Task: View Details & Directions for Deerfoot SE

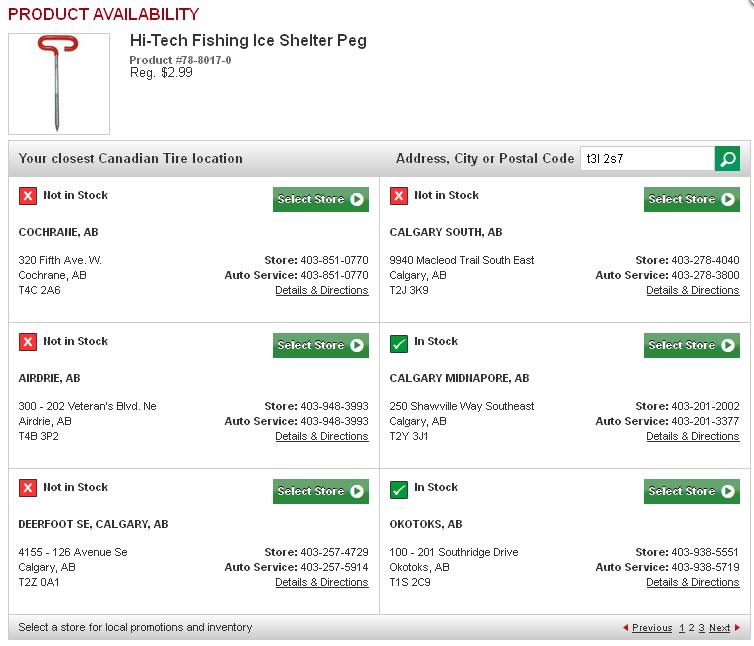Action: point(321,583)
